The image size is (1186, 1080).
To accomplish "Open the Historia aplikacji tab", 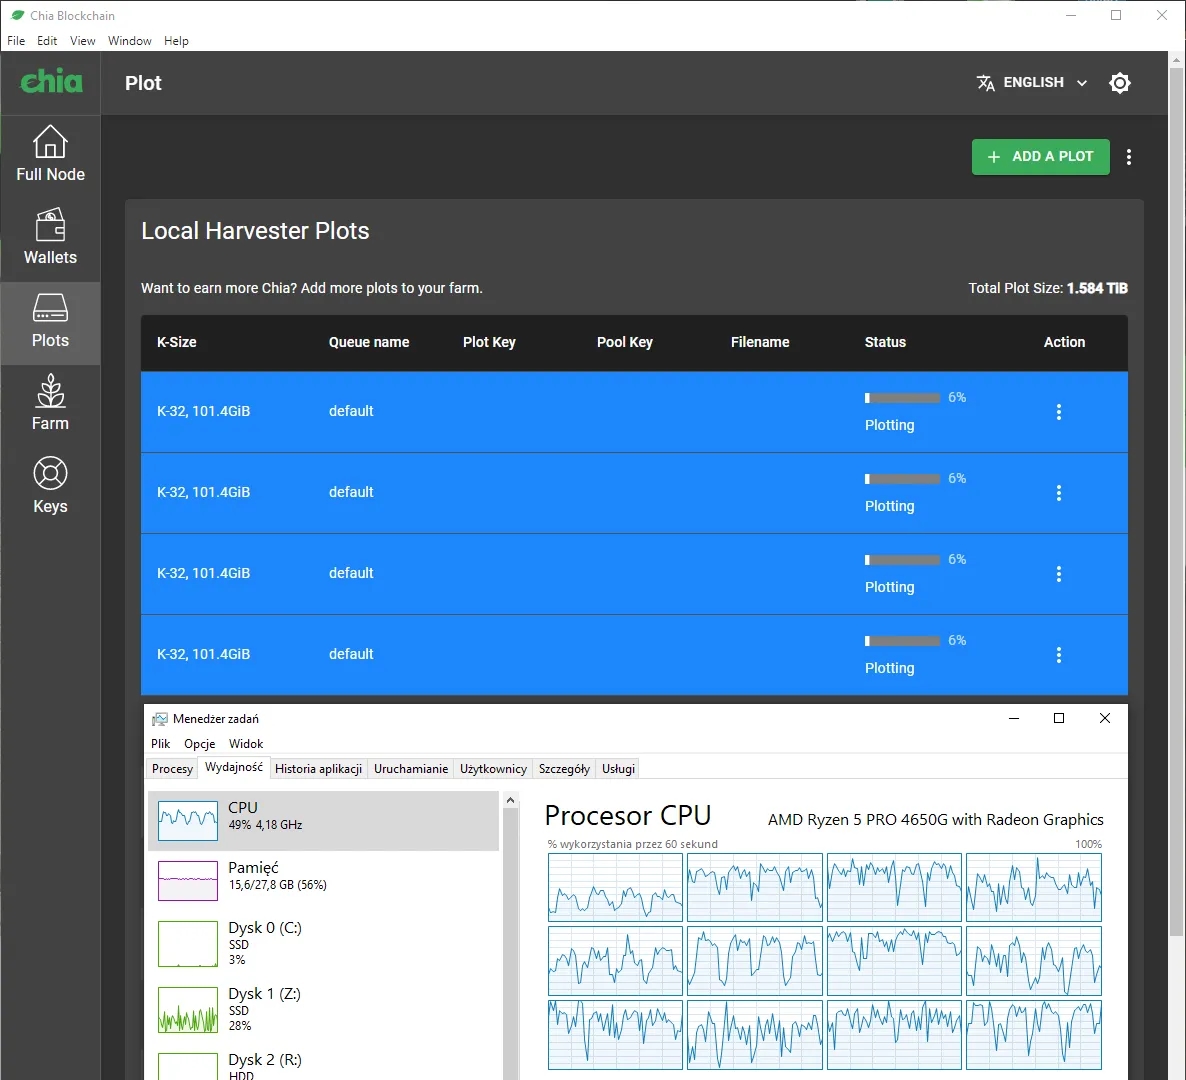I will pos(318,769).
